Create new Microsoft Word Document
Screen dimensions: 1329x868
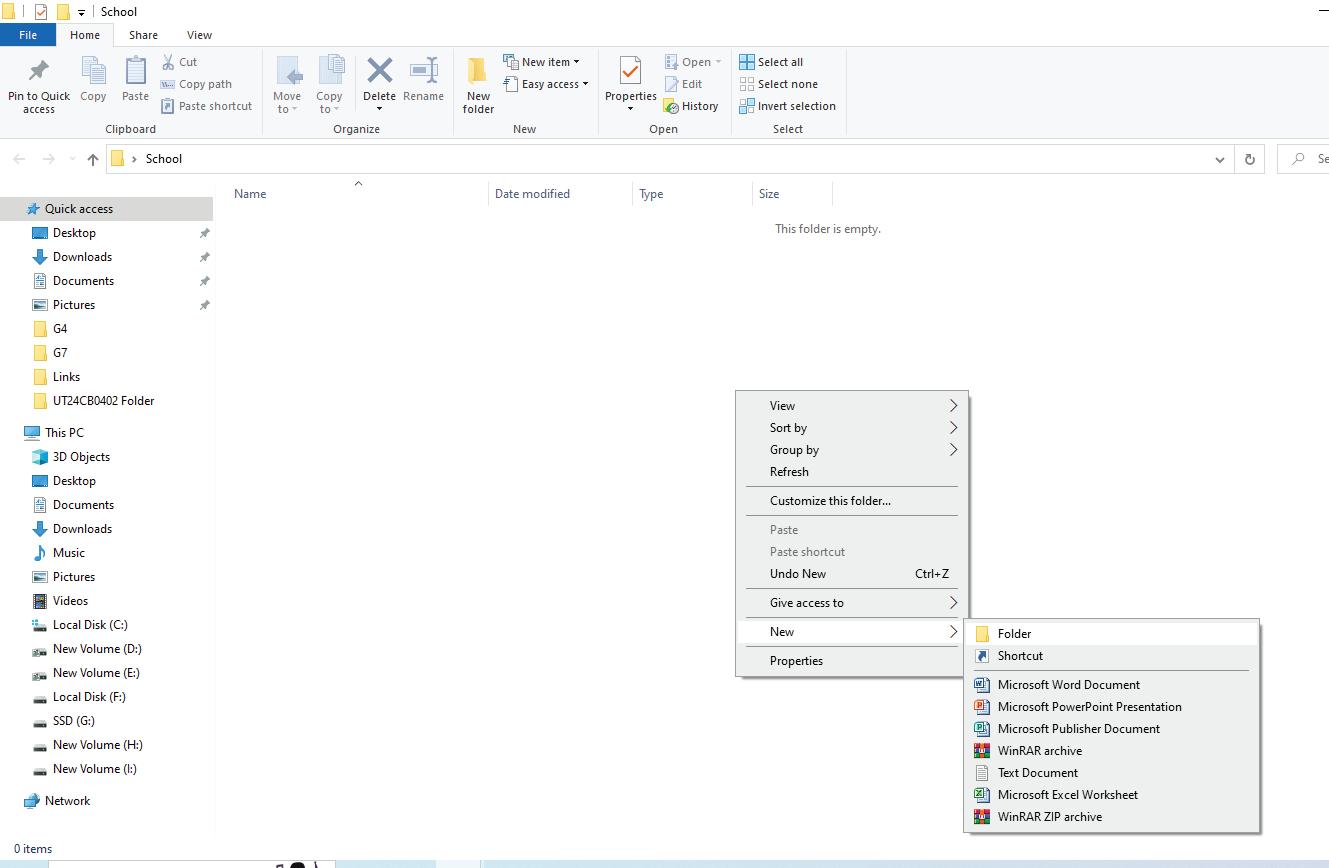tap(1112, 685)
